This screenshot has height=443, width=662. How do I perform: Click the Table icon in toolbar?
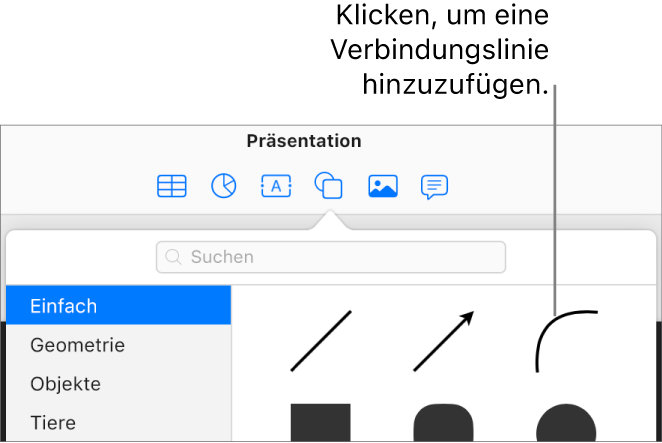point(172,186)
